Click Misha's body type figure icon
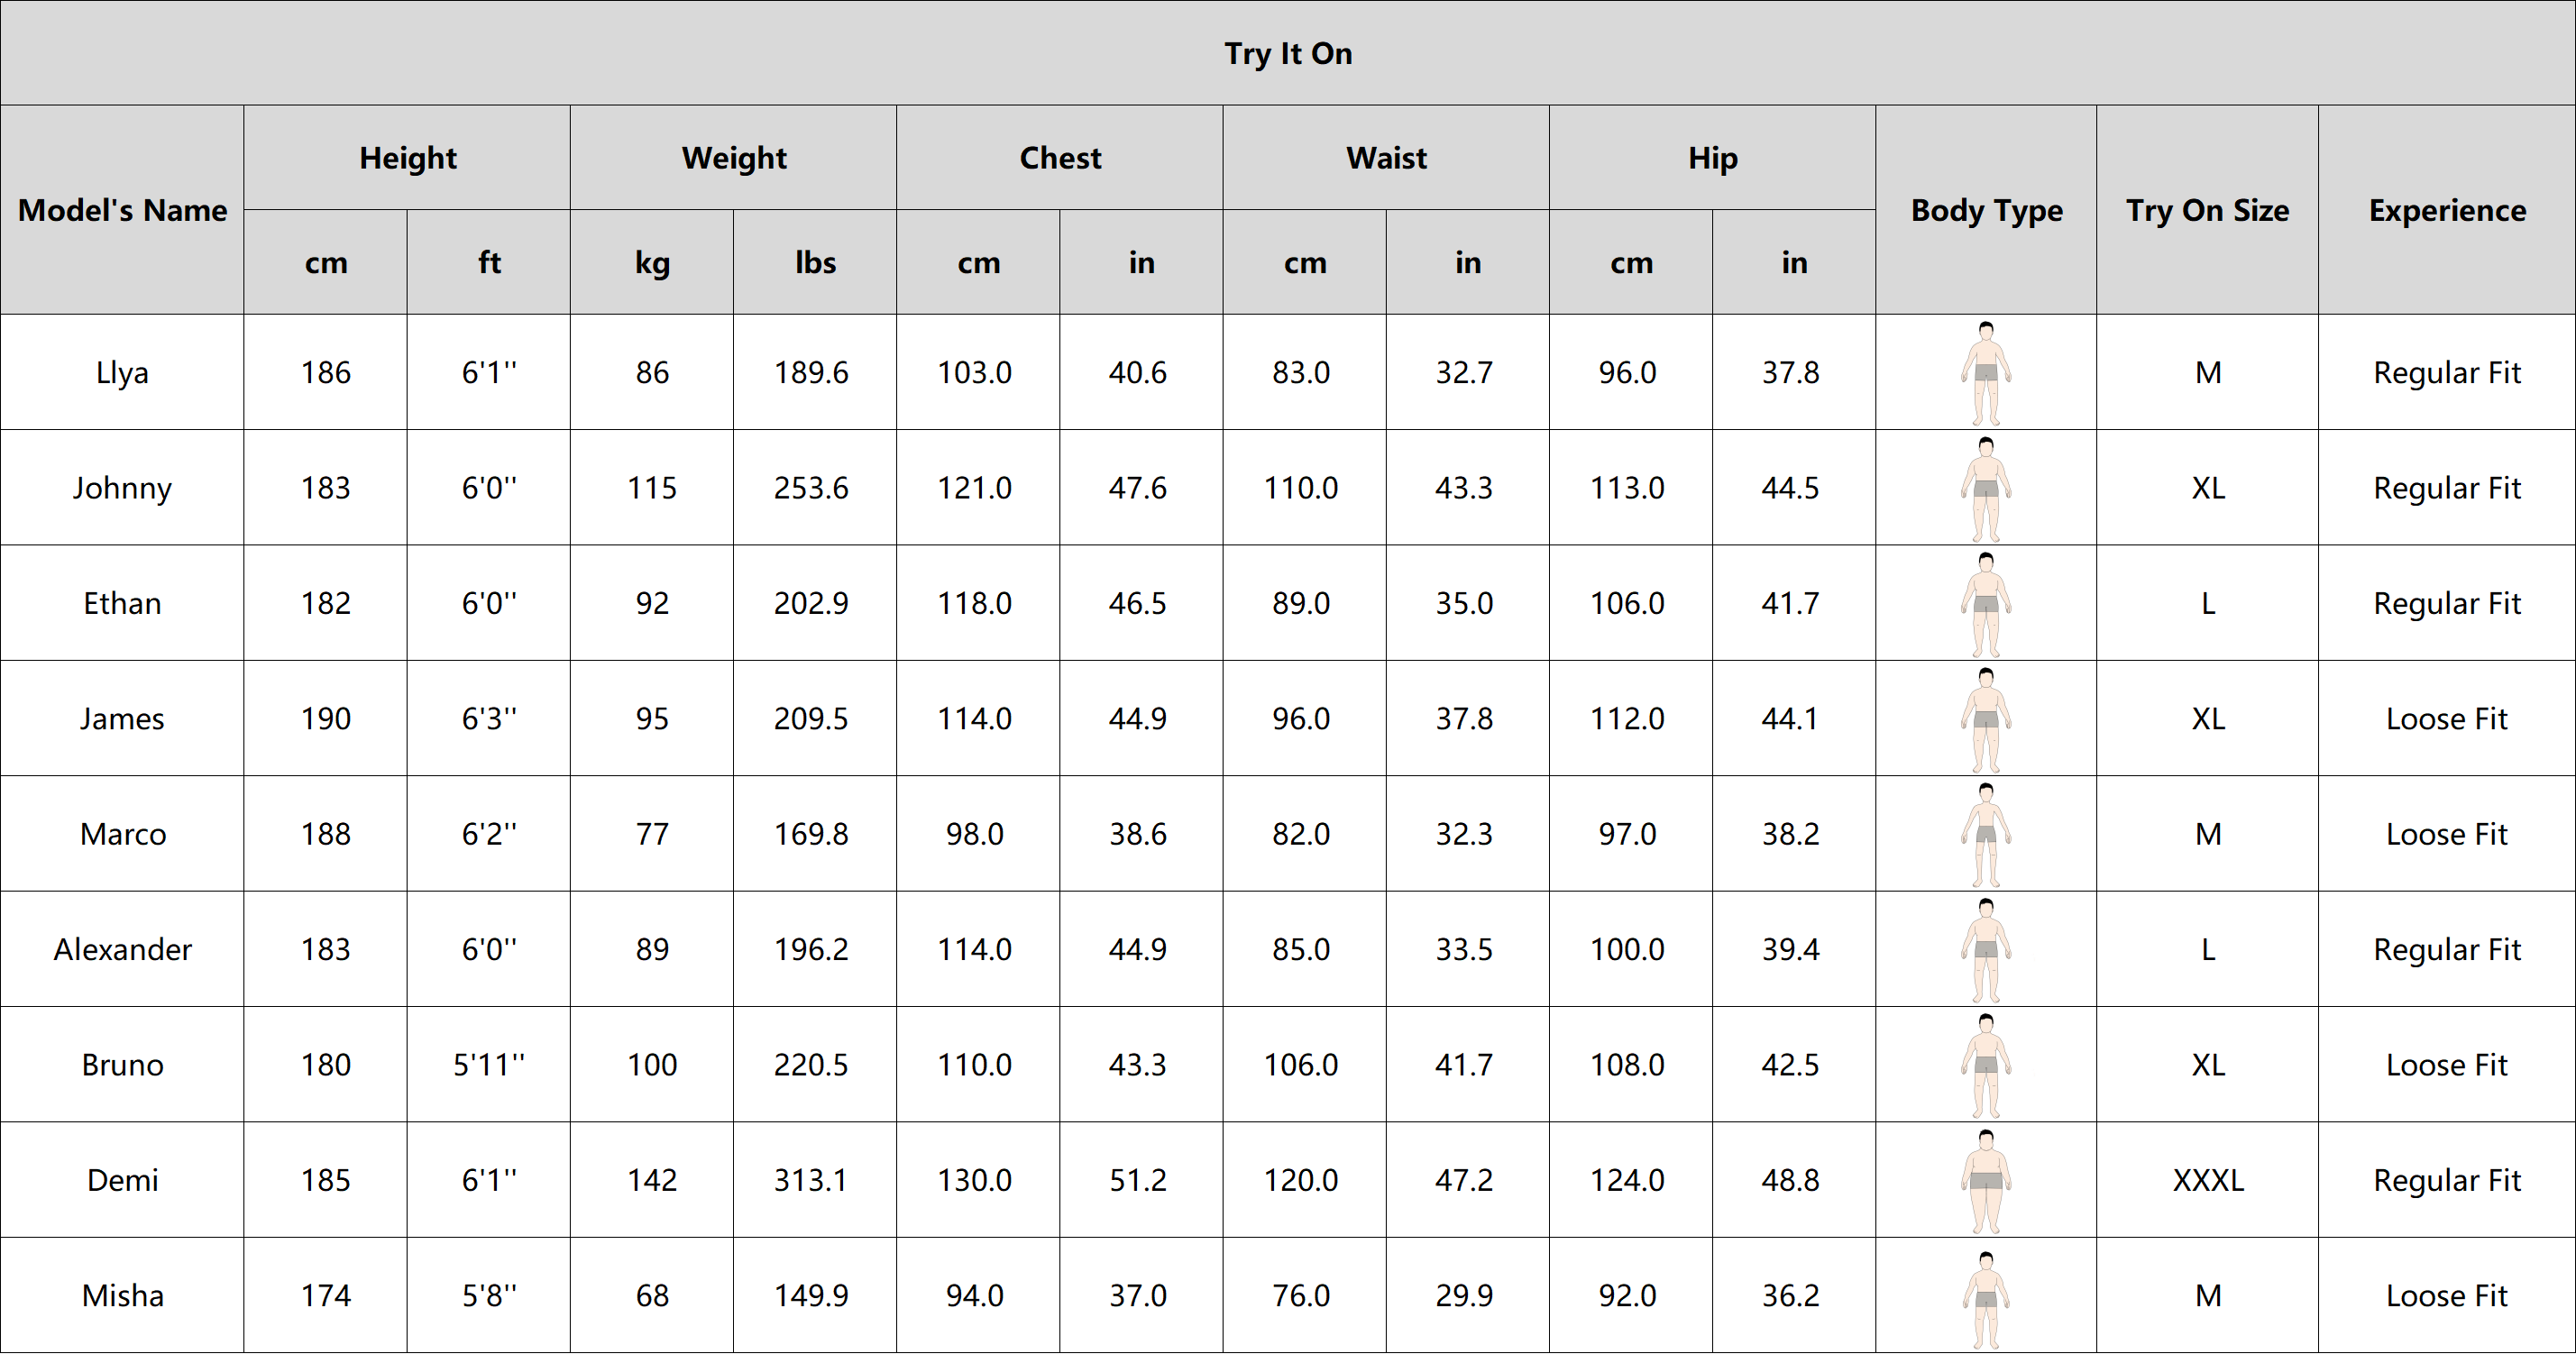Viewport: 2576px width, 1354px height. click(1986, 1296)
